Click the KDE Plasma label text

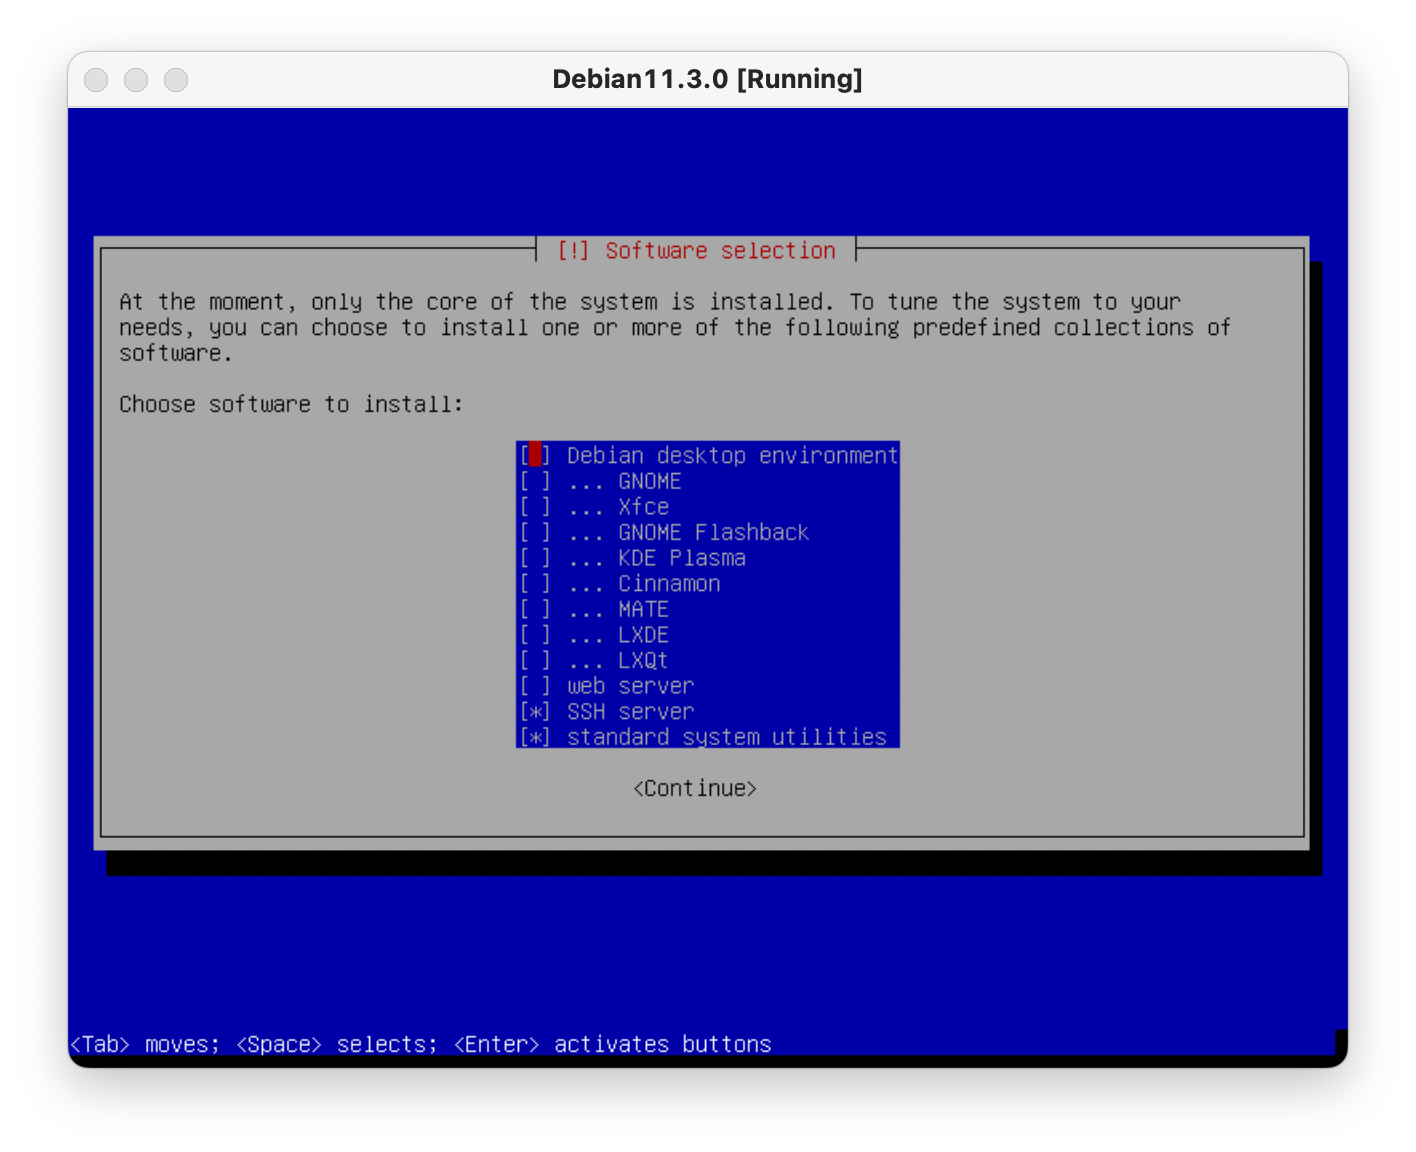point(681,558)
